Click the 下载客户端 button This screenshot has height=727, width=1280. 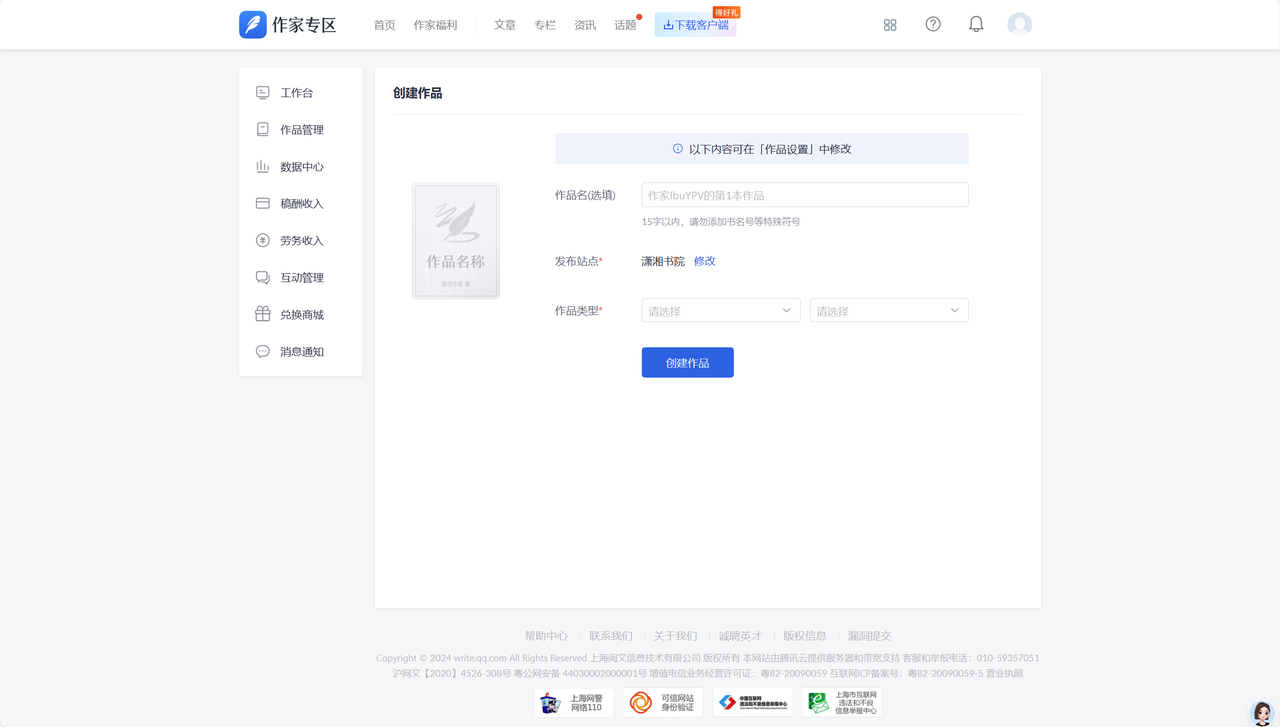tap(695, 25)
